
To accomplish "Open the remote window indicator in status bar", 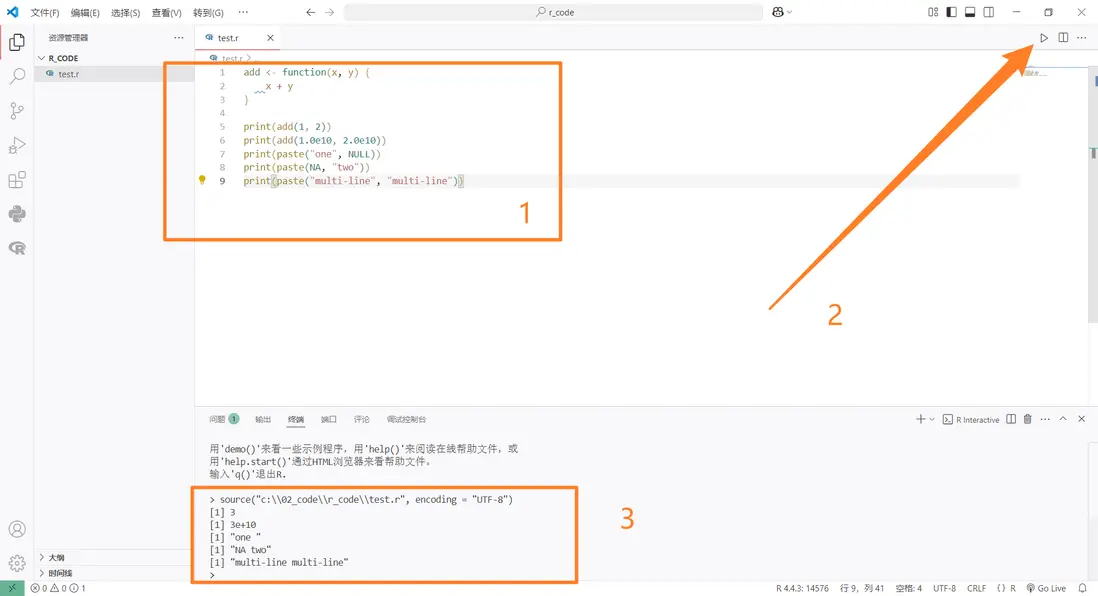I will [x=12, y=588].
